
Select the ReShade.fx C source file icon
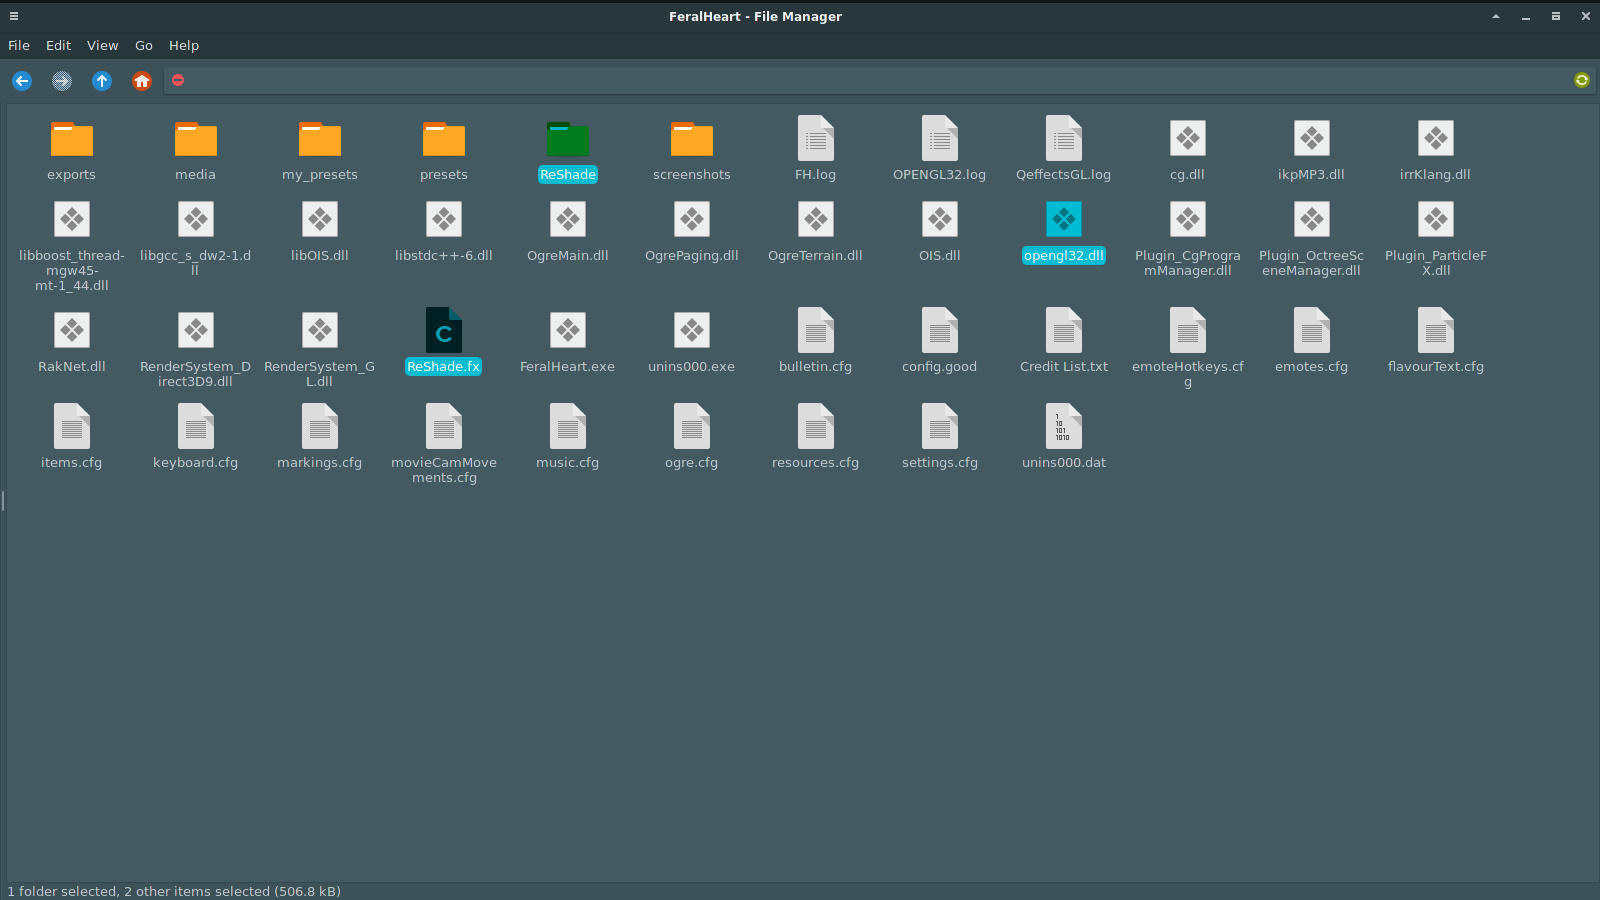pos(444,330)
